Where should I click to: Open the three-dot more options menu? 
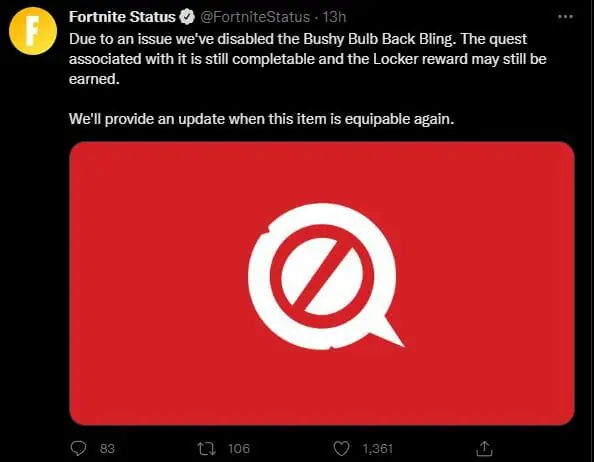tap(565, 17)
